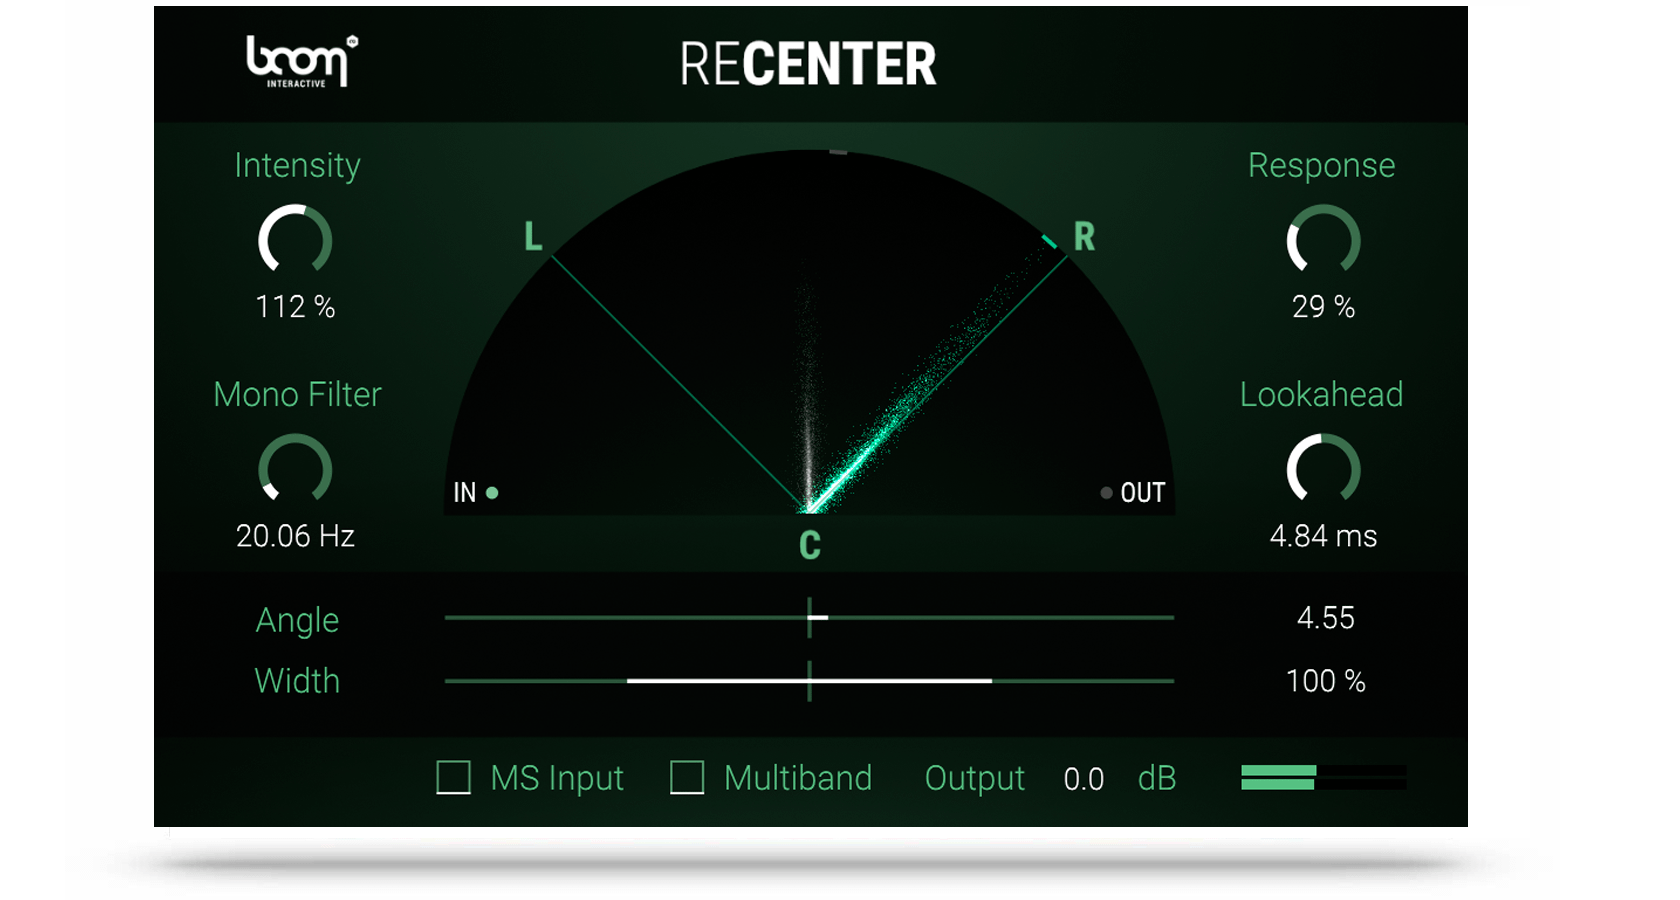Screen dimensions: 1680x900
Task: Click the Mono Filter label
Action: click(x=297, y=394)
